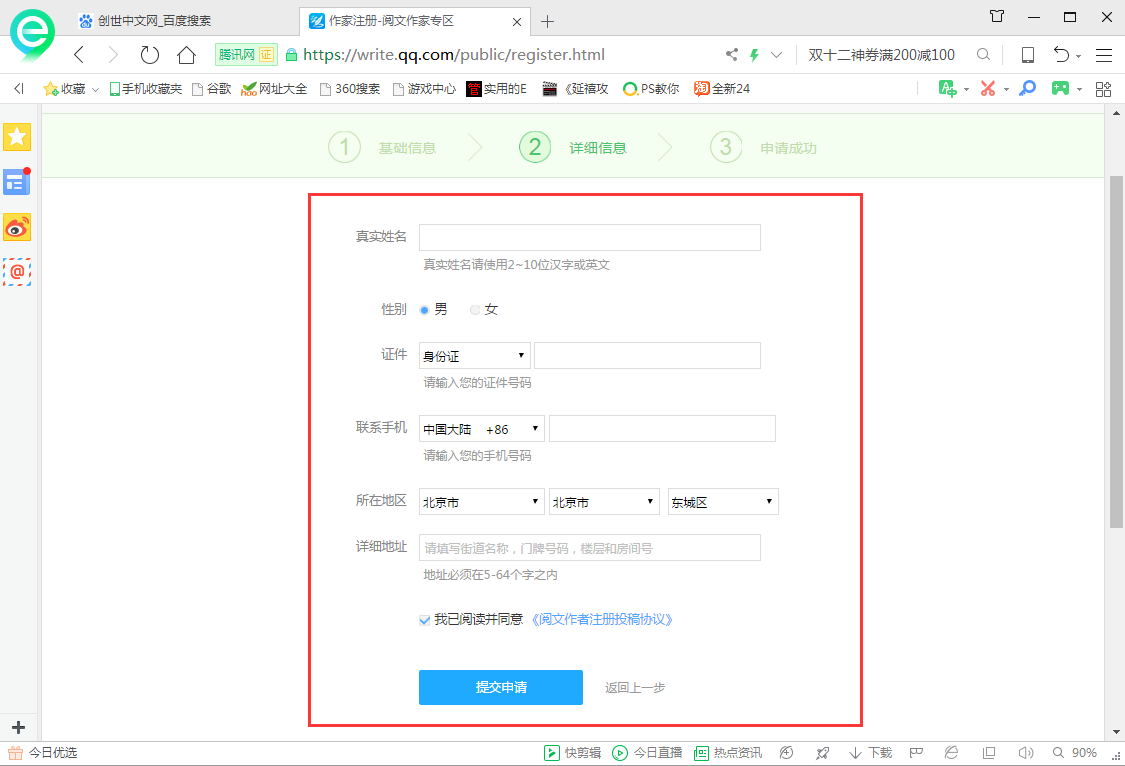Viewport: 1125px width, 766px height.
Task: Open the translate icon on the toolbar
Action: [x=946, y=88]
